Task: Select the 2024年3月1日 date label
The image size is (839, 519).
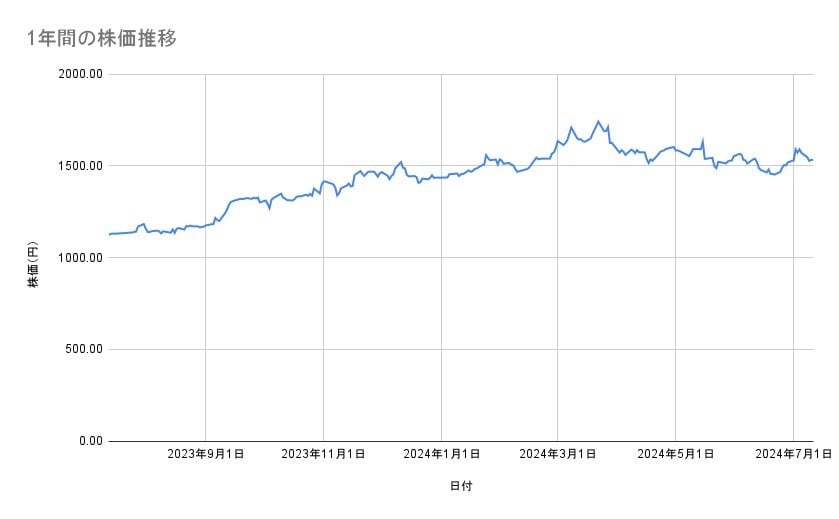Action: tap(557, 455)
